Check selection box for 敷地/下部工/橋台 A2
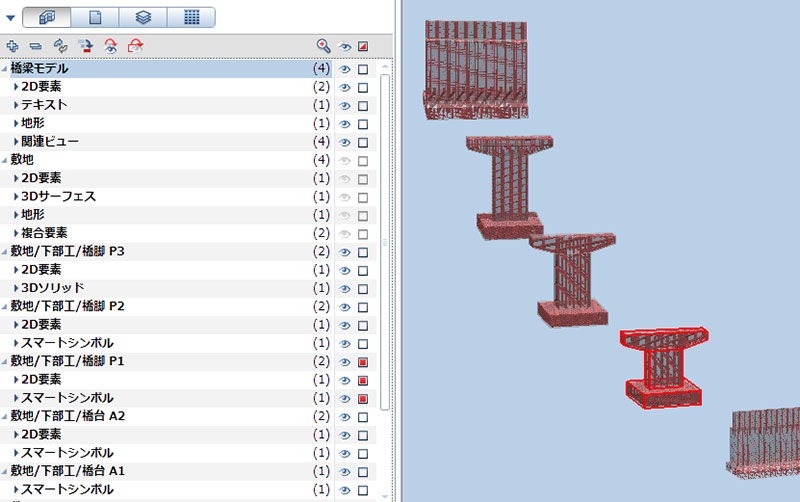This screenshot has width=800, height=502. (x=363, y=417)
